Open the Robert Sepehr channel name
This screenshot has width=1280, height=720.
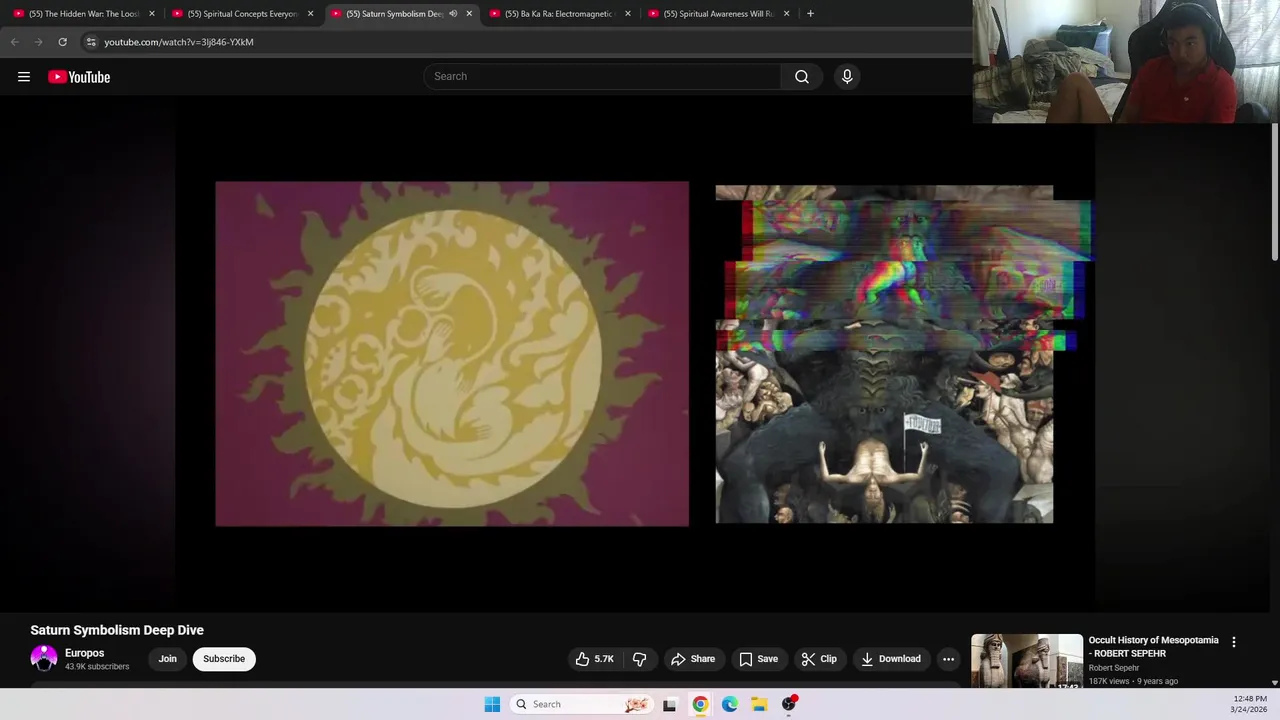point(1114,668)
